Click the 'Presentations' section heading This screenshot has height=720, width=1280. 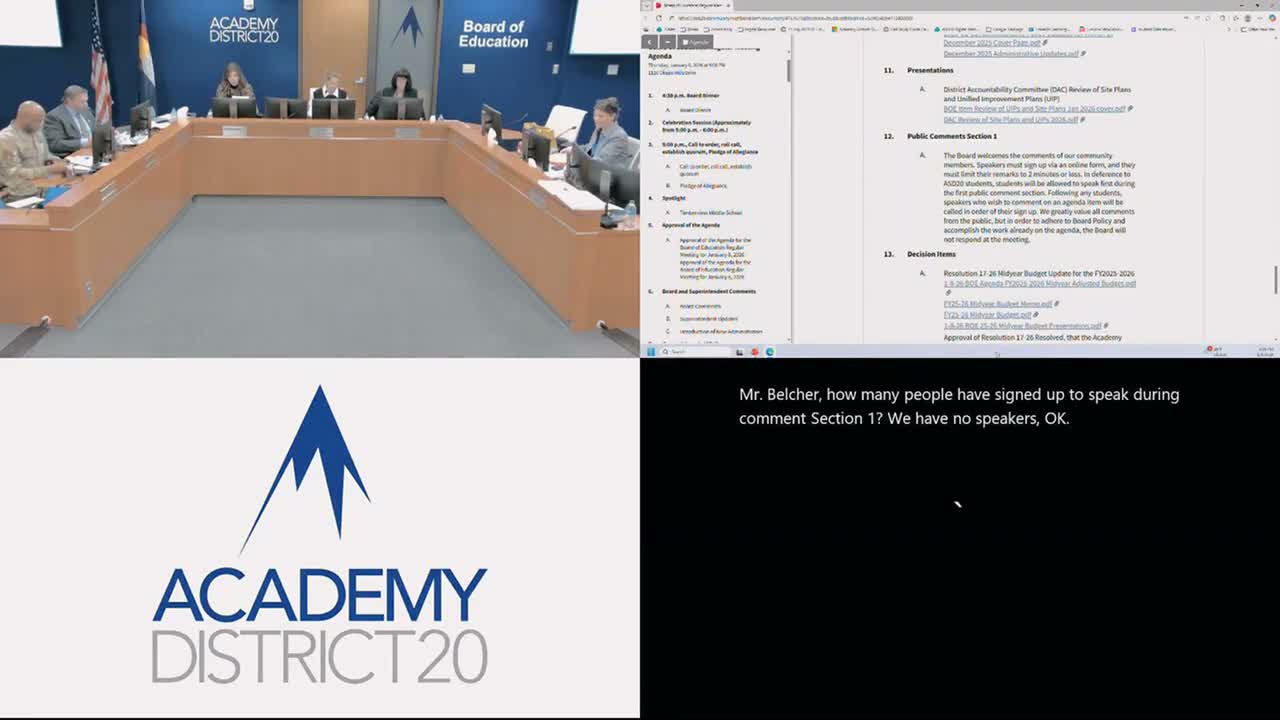(930, 70)
